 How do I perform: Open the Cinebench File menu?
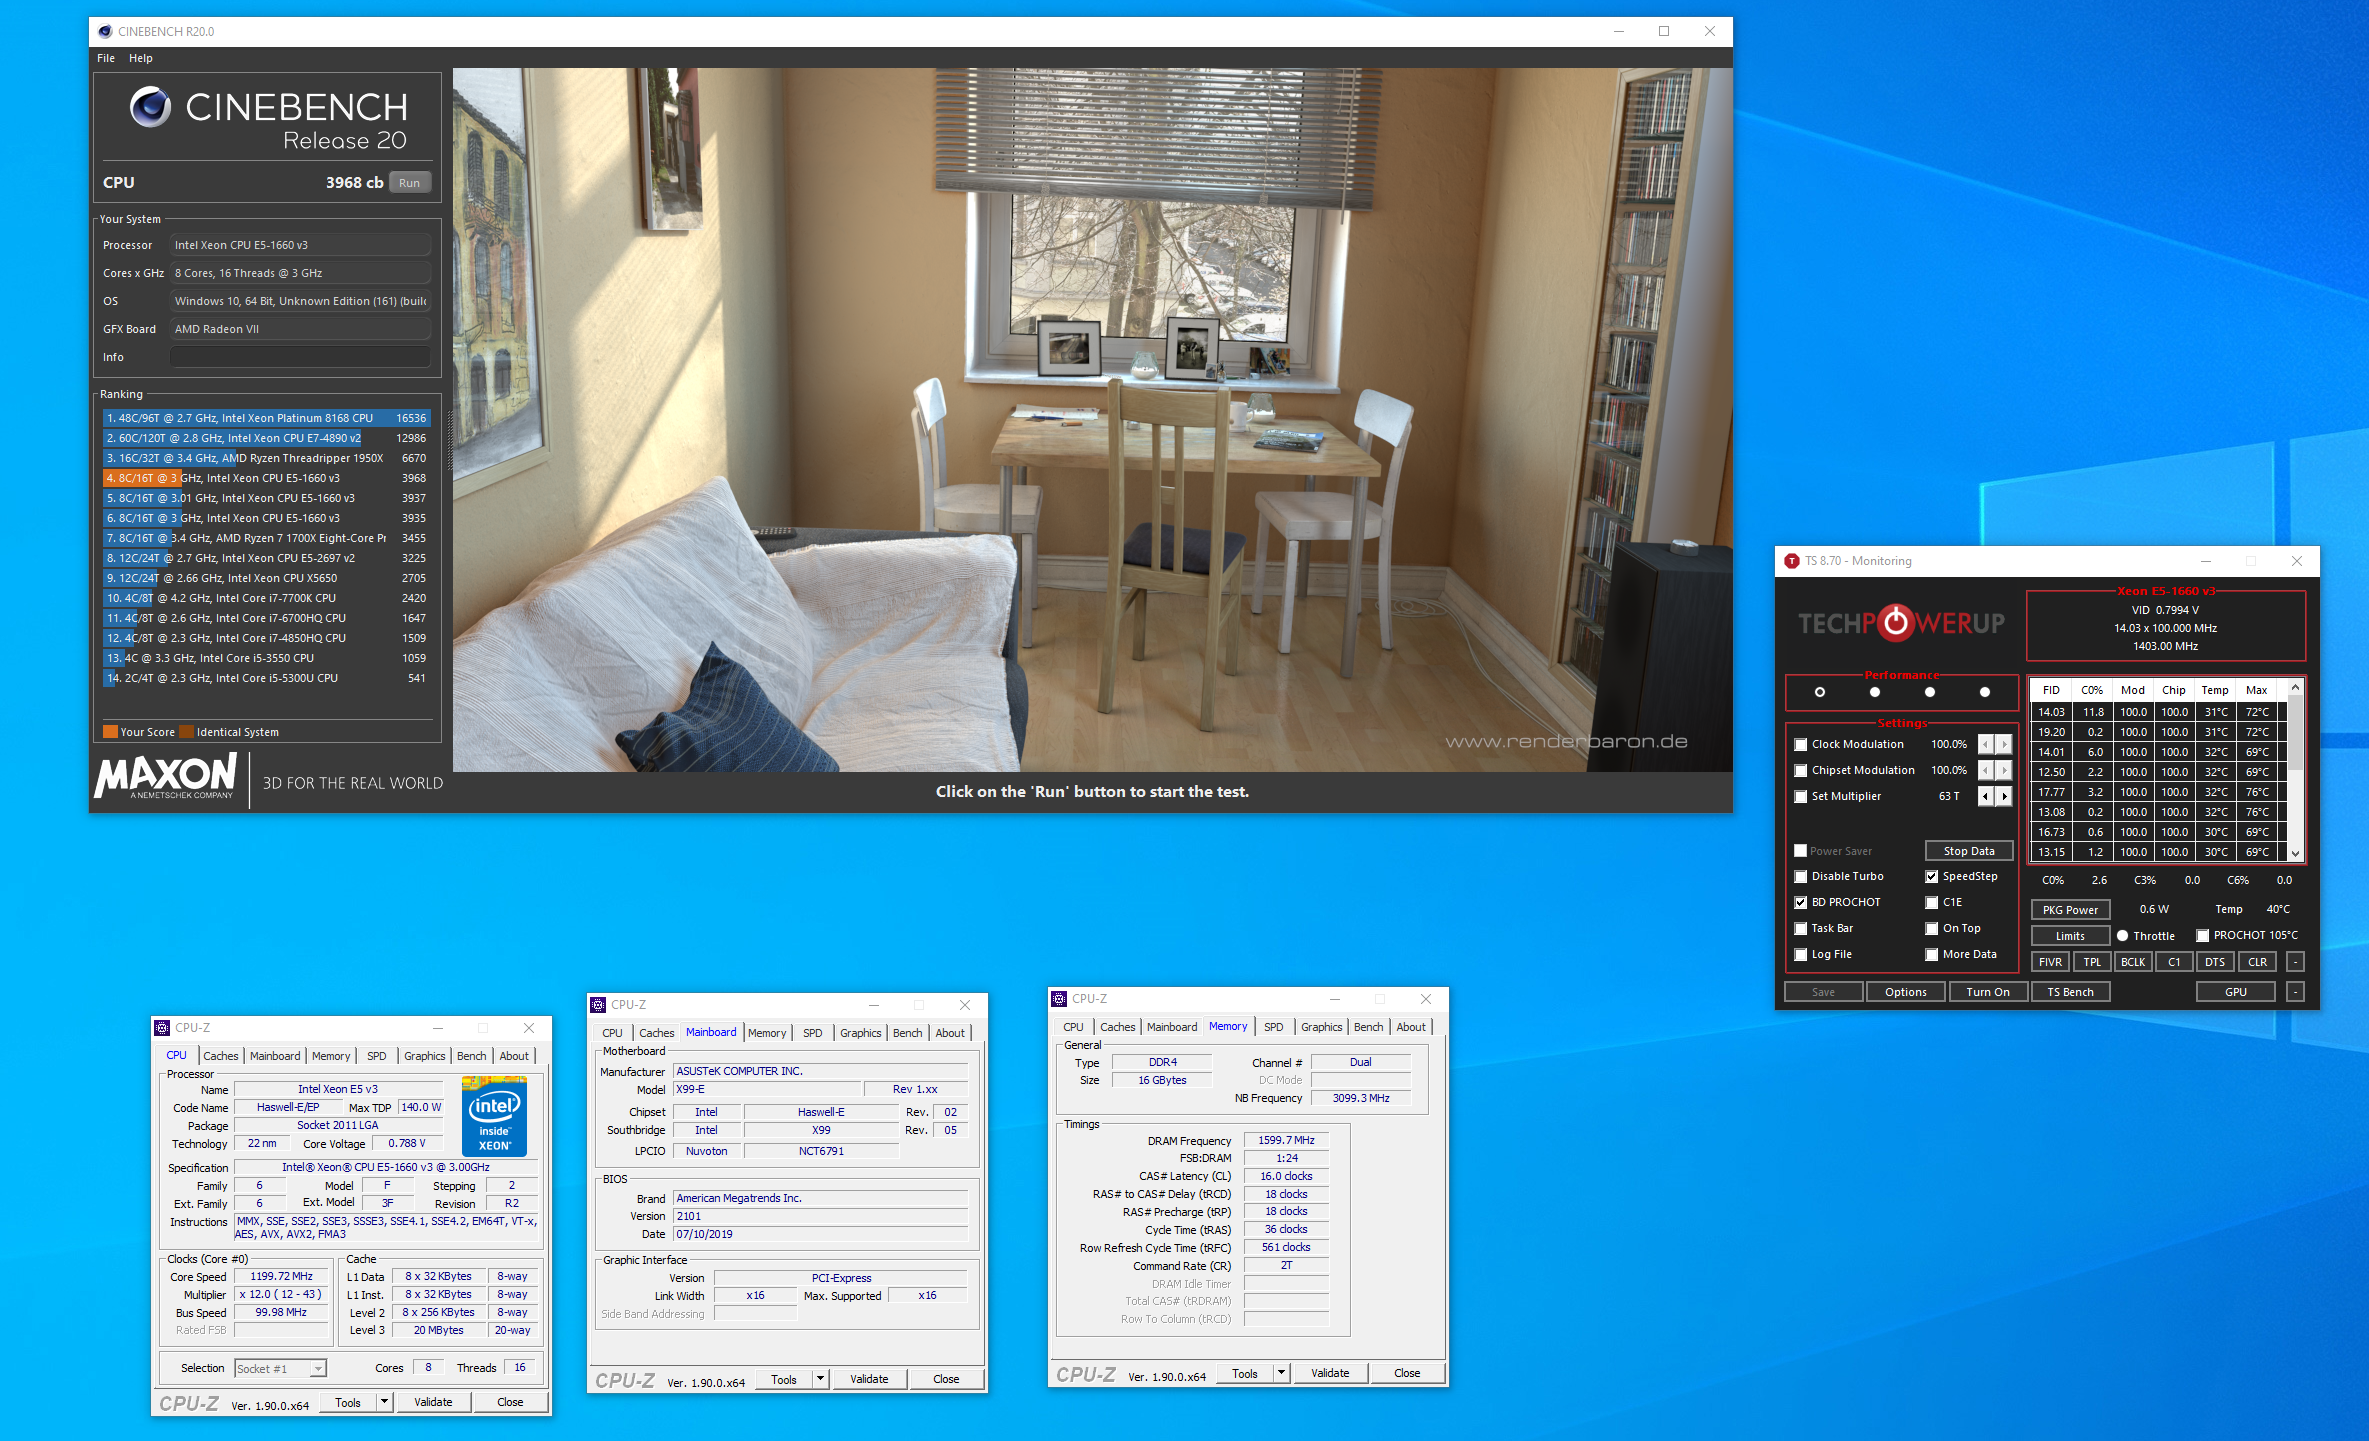(x=106, y=58)
